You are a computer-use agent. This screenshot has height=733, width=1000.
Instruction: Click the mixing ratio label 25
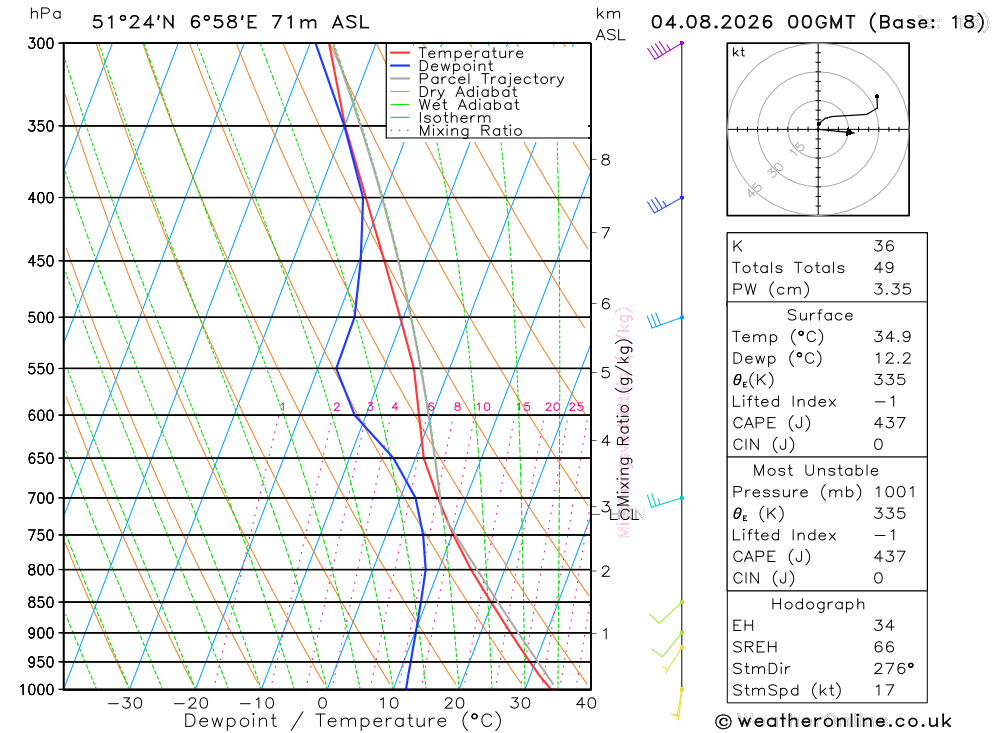pyautogui.click(x=577, y=407)
